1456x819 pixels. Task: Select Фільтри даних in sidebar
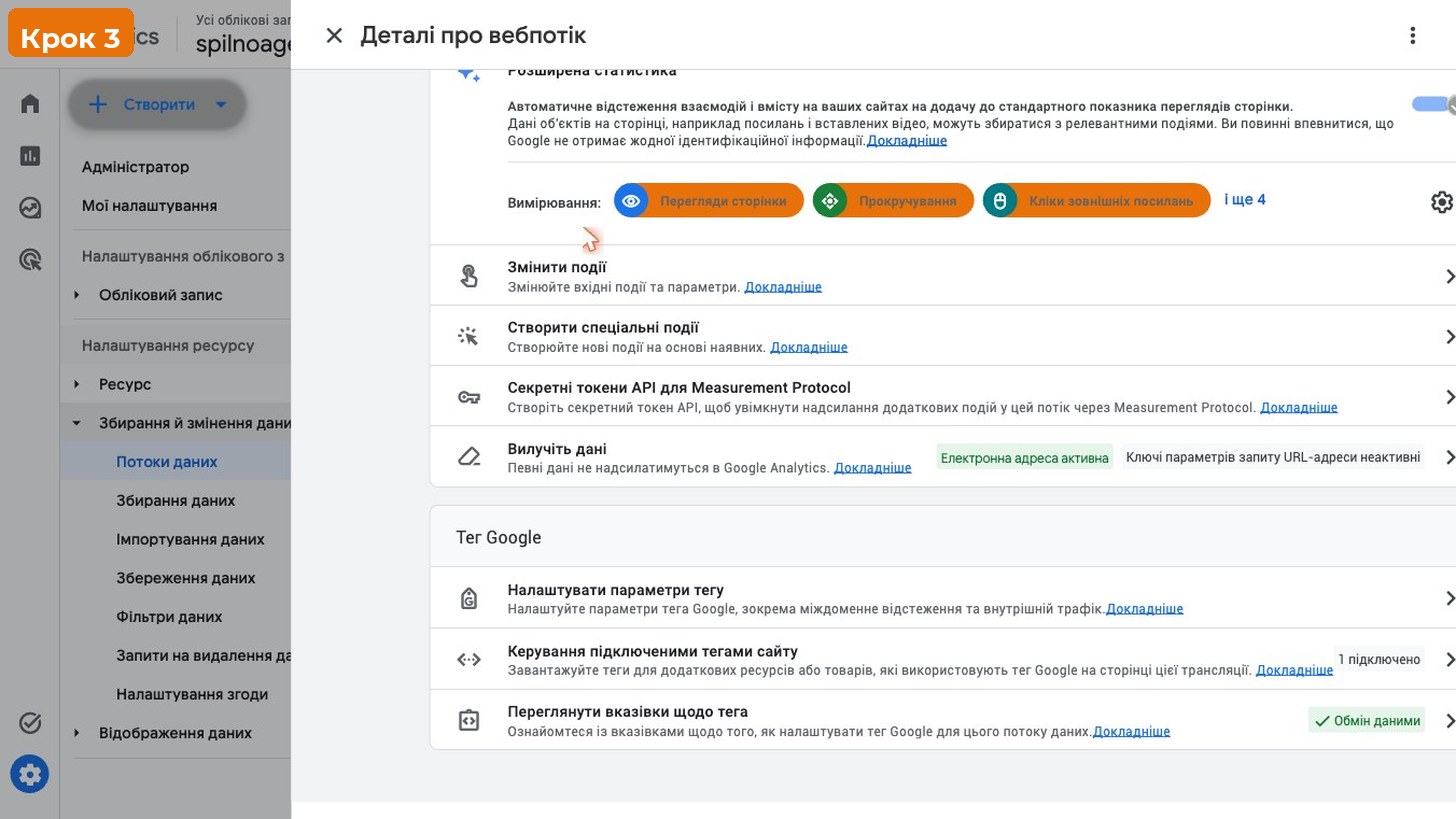pyautogui.click(x=169, y=617)
